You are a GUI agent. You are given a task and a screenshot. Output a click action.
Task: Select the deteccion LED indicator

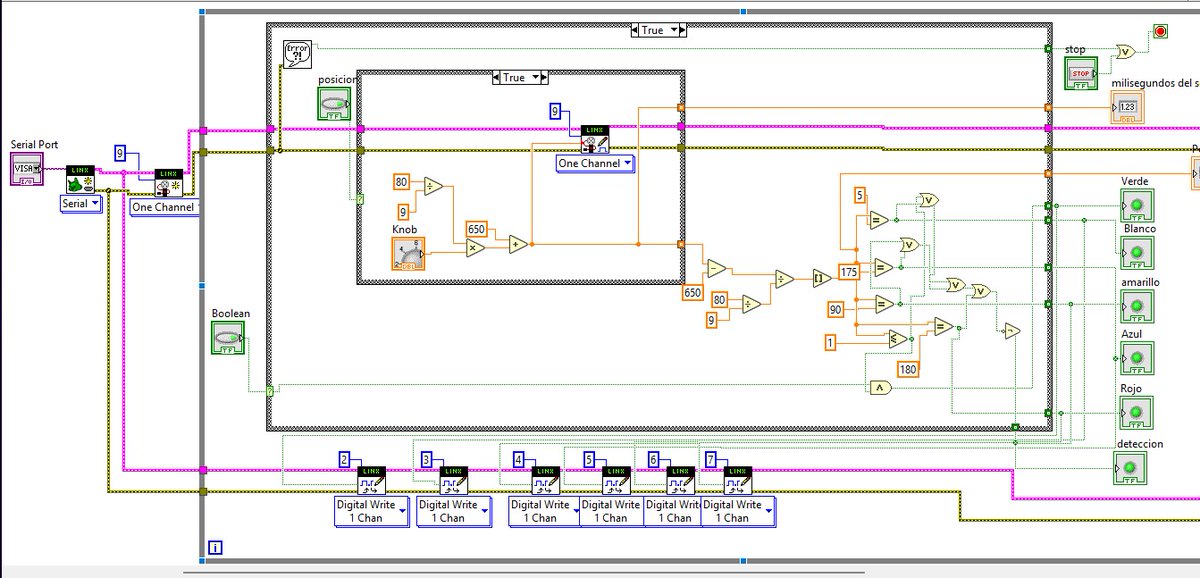tap(1130, 468)
